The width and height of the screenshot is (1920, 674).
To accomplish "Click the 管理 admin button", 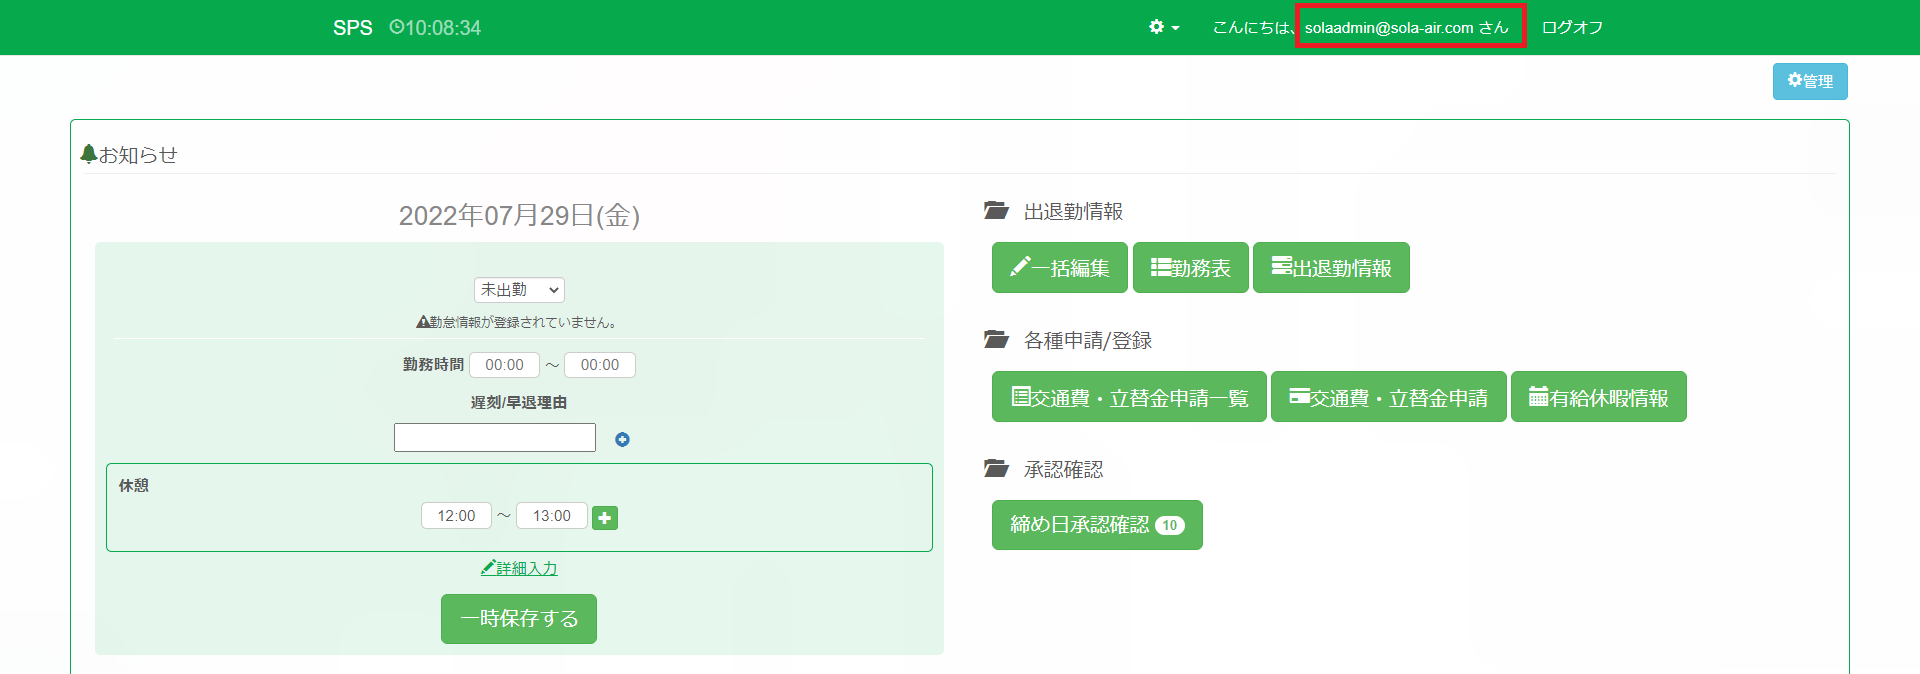I will 1809,81.
